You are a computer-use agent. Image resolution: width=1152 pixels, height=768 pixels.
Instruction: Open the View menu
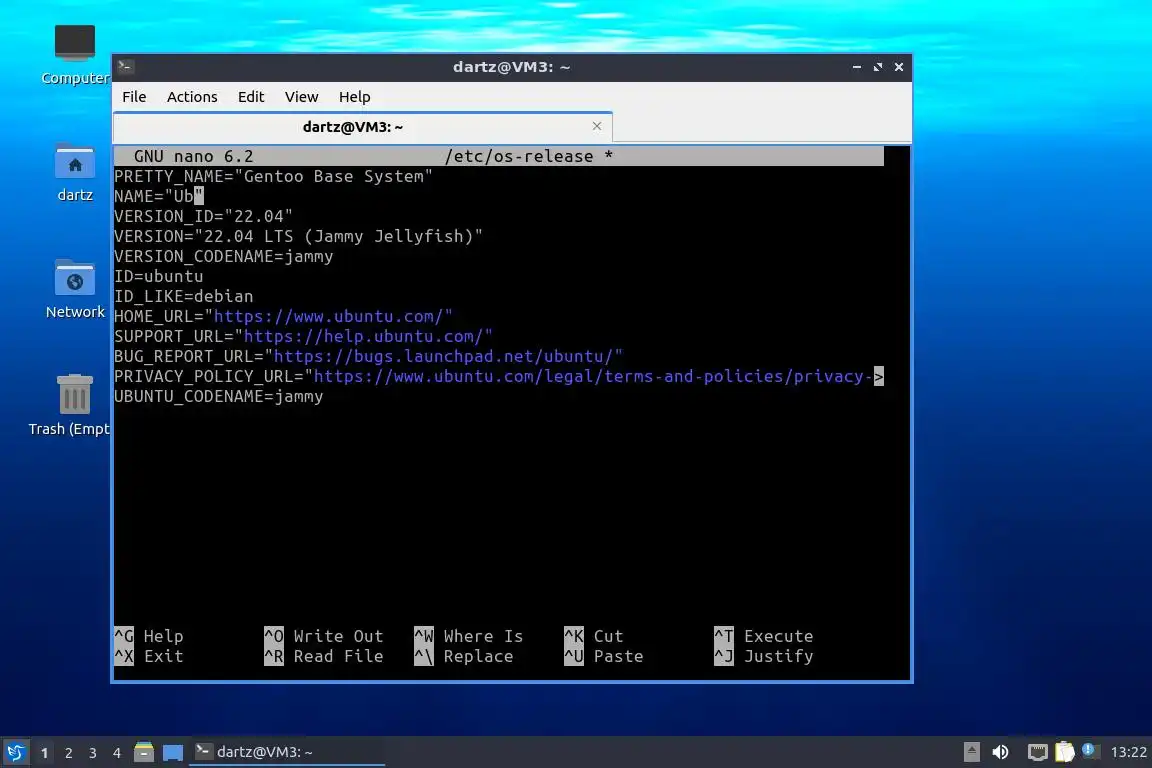(301, 97)
